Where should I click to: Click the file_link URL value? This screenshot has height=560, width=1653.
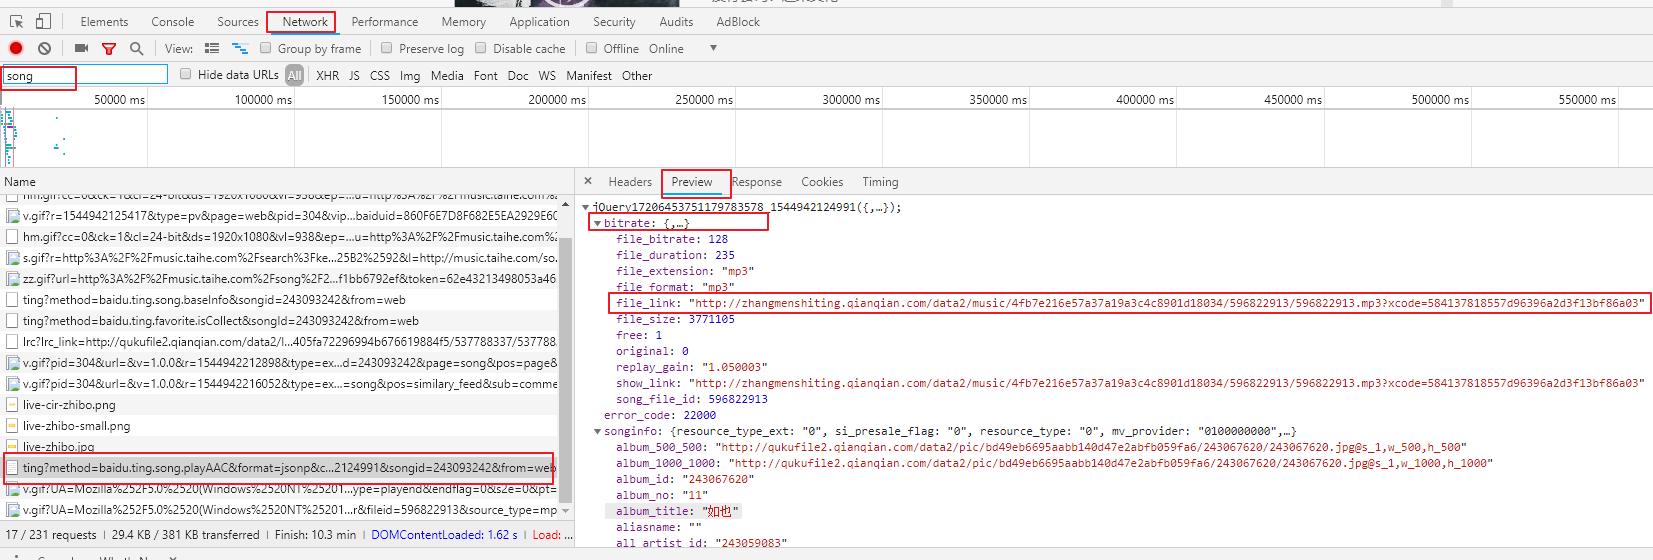pos(1168,303)
